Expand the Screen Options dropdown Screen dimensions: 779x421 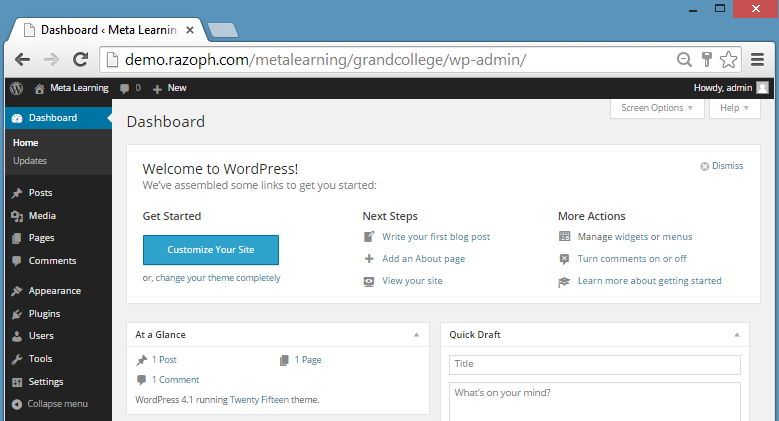click(x=657, y=108)
